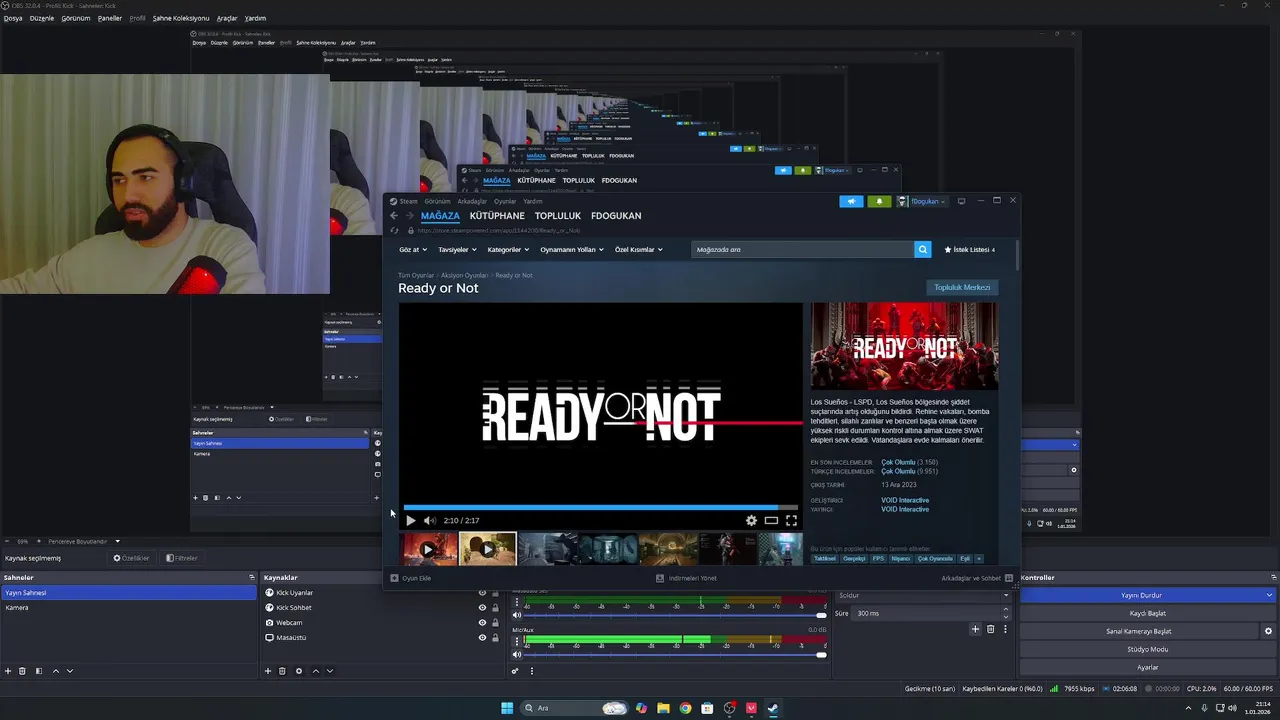
Task: Mute the Steam trailer volume
Action: pyautogui.click(x=430, y=520)
